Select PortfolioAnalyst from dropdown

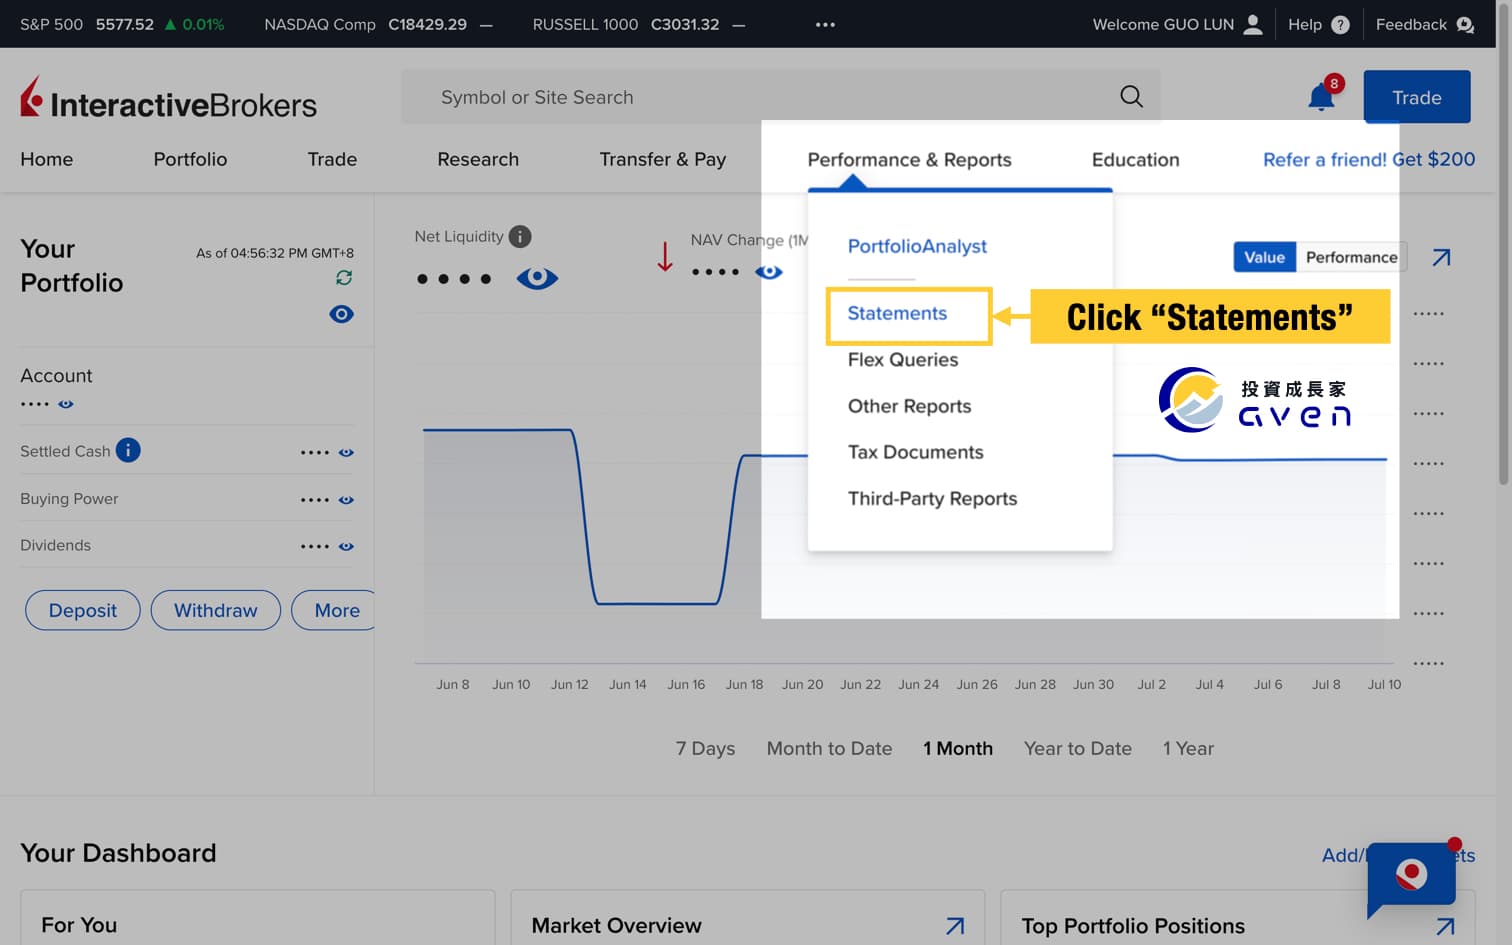pyautogui.click(x=917, y=246)
